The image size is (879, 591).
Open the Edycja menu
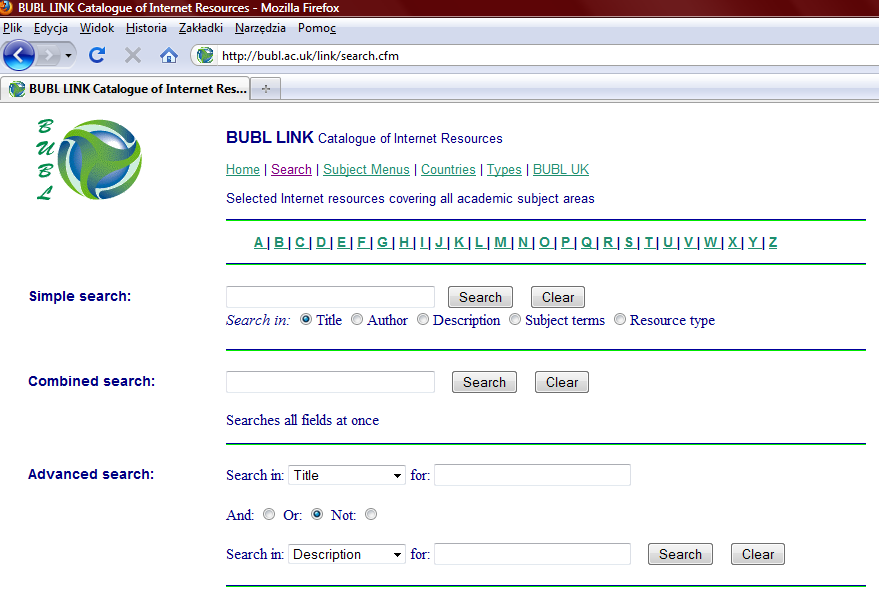tap(50, 28)
